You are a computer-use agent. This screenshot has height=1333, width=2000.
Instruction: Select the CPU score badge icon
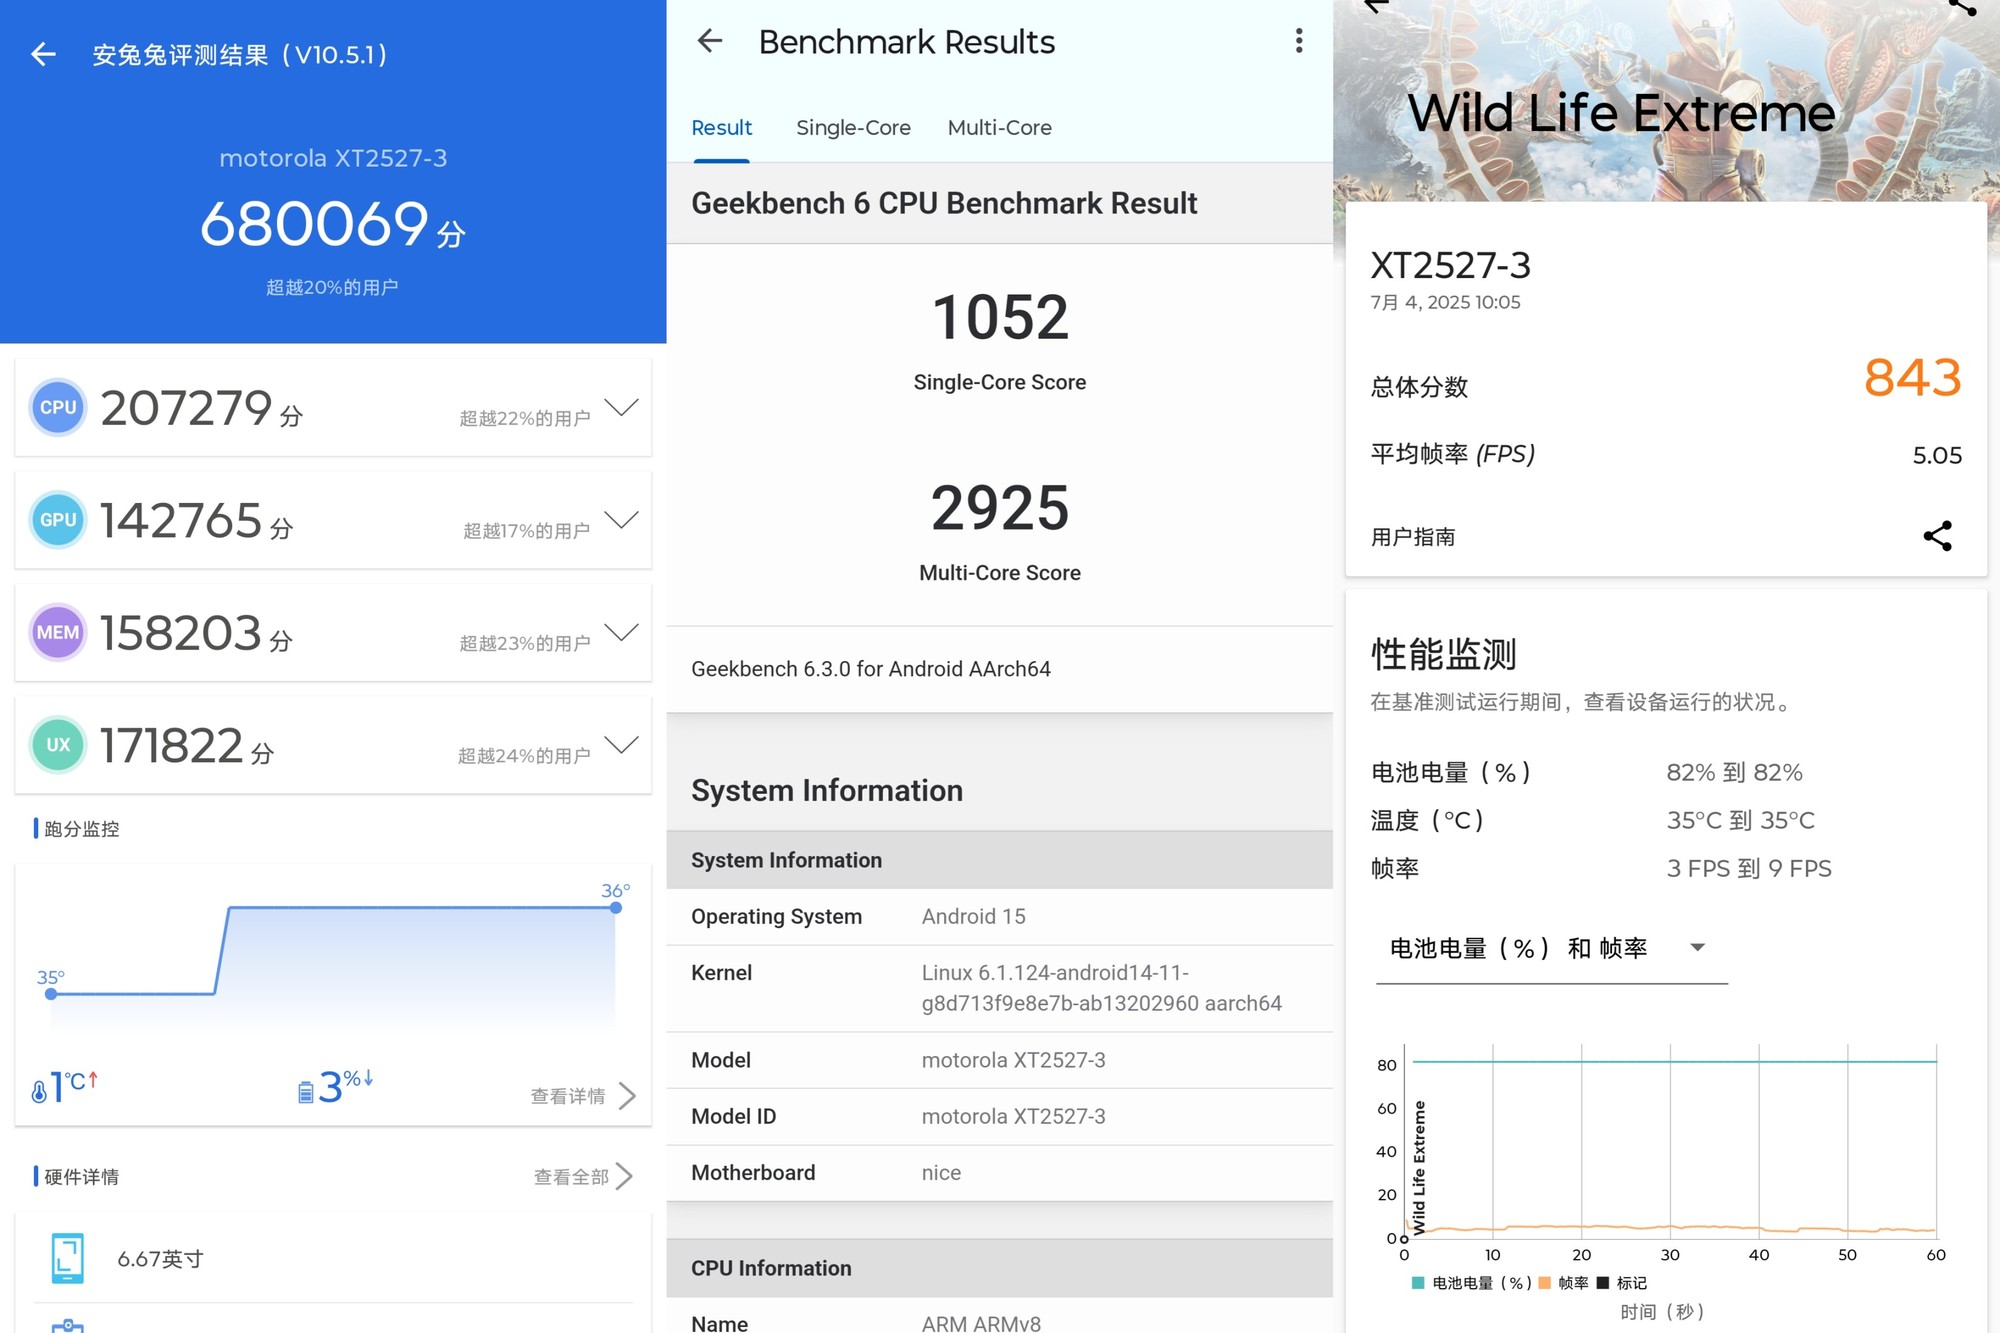[x=57, y=407]
